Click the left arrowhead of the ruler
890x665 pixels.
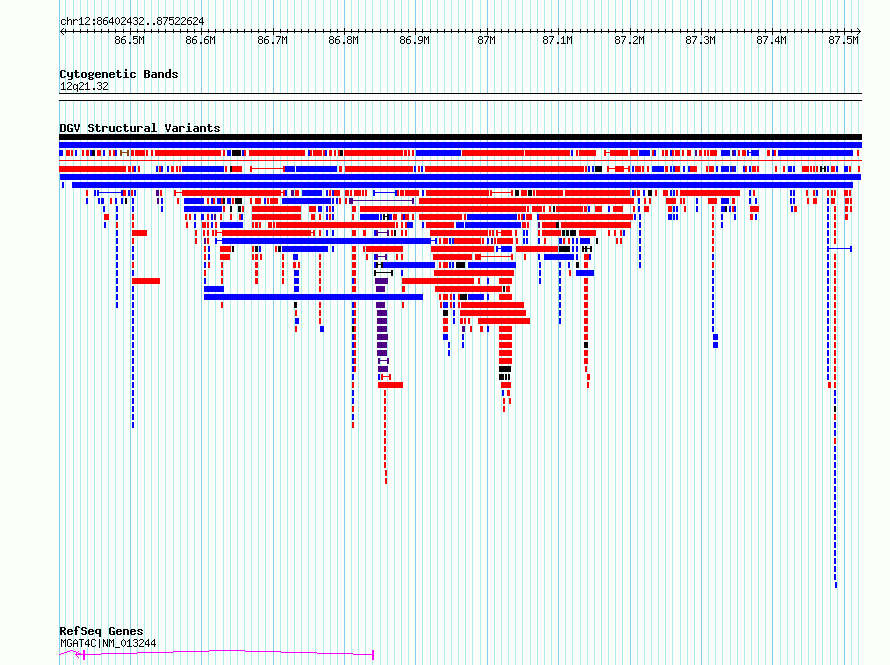pos(62,32)
